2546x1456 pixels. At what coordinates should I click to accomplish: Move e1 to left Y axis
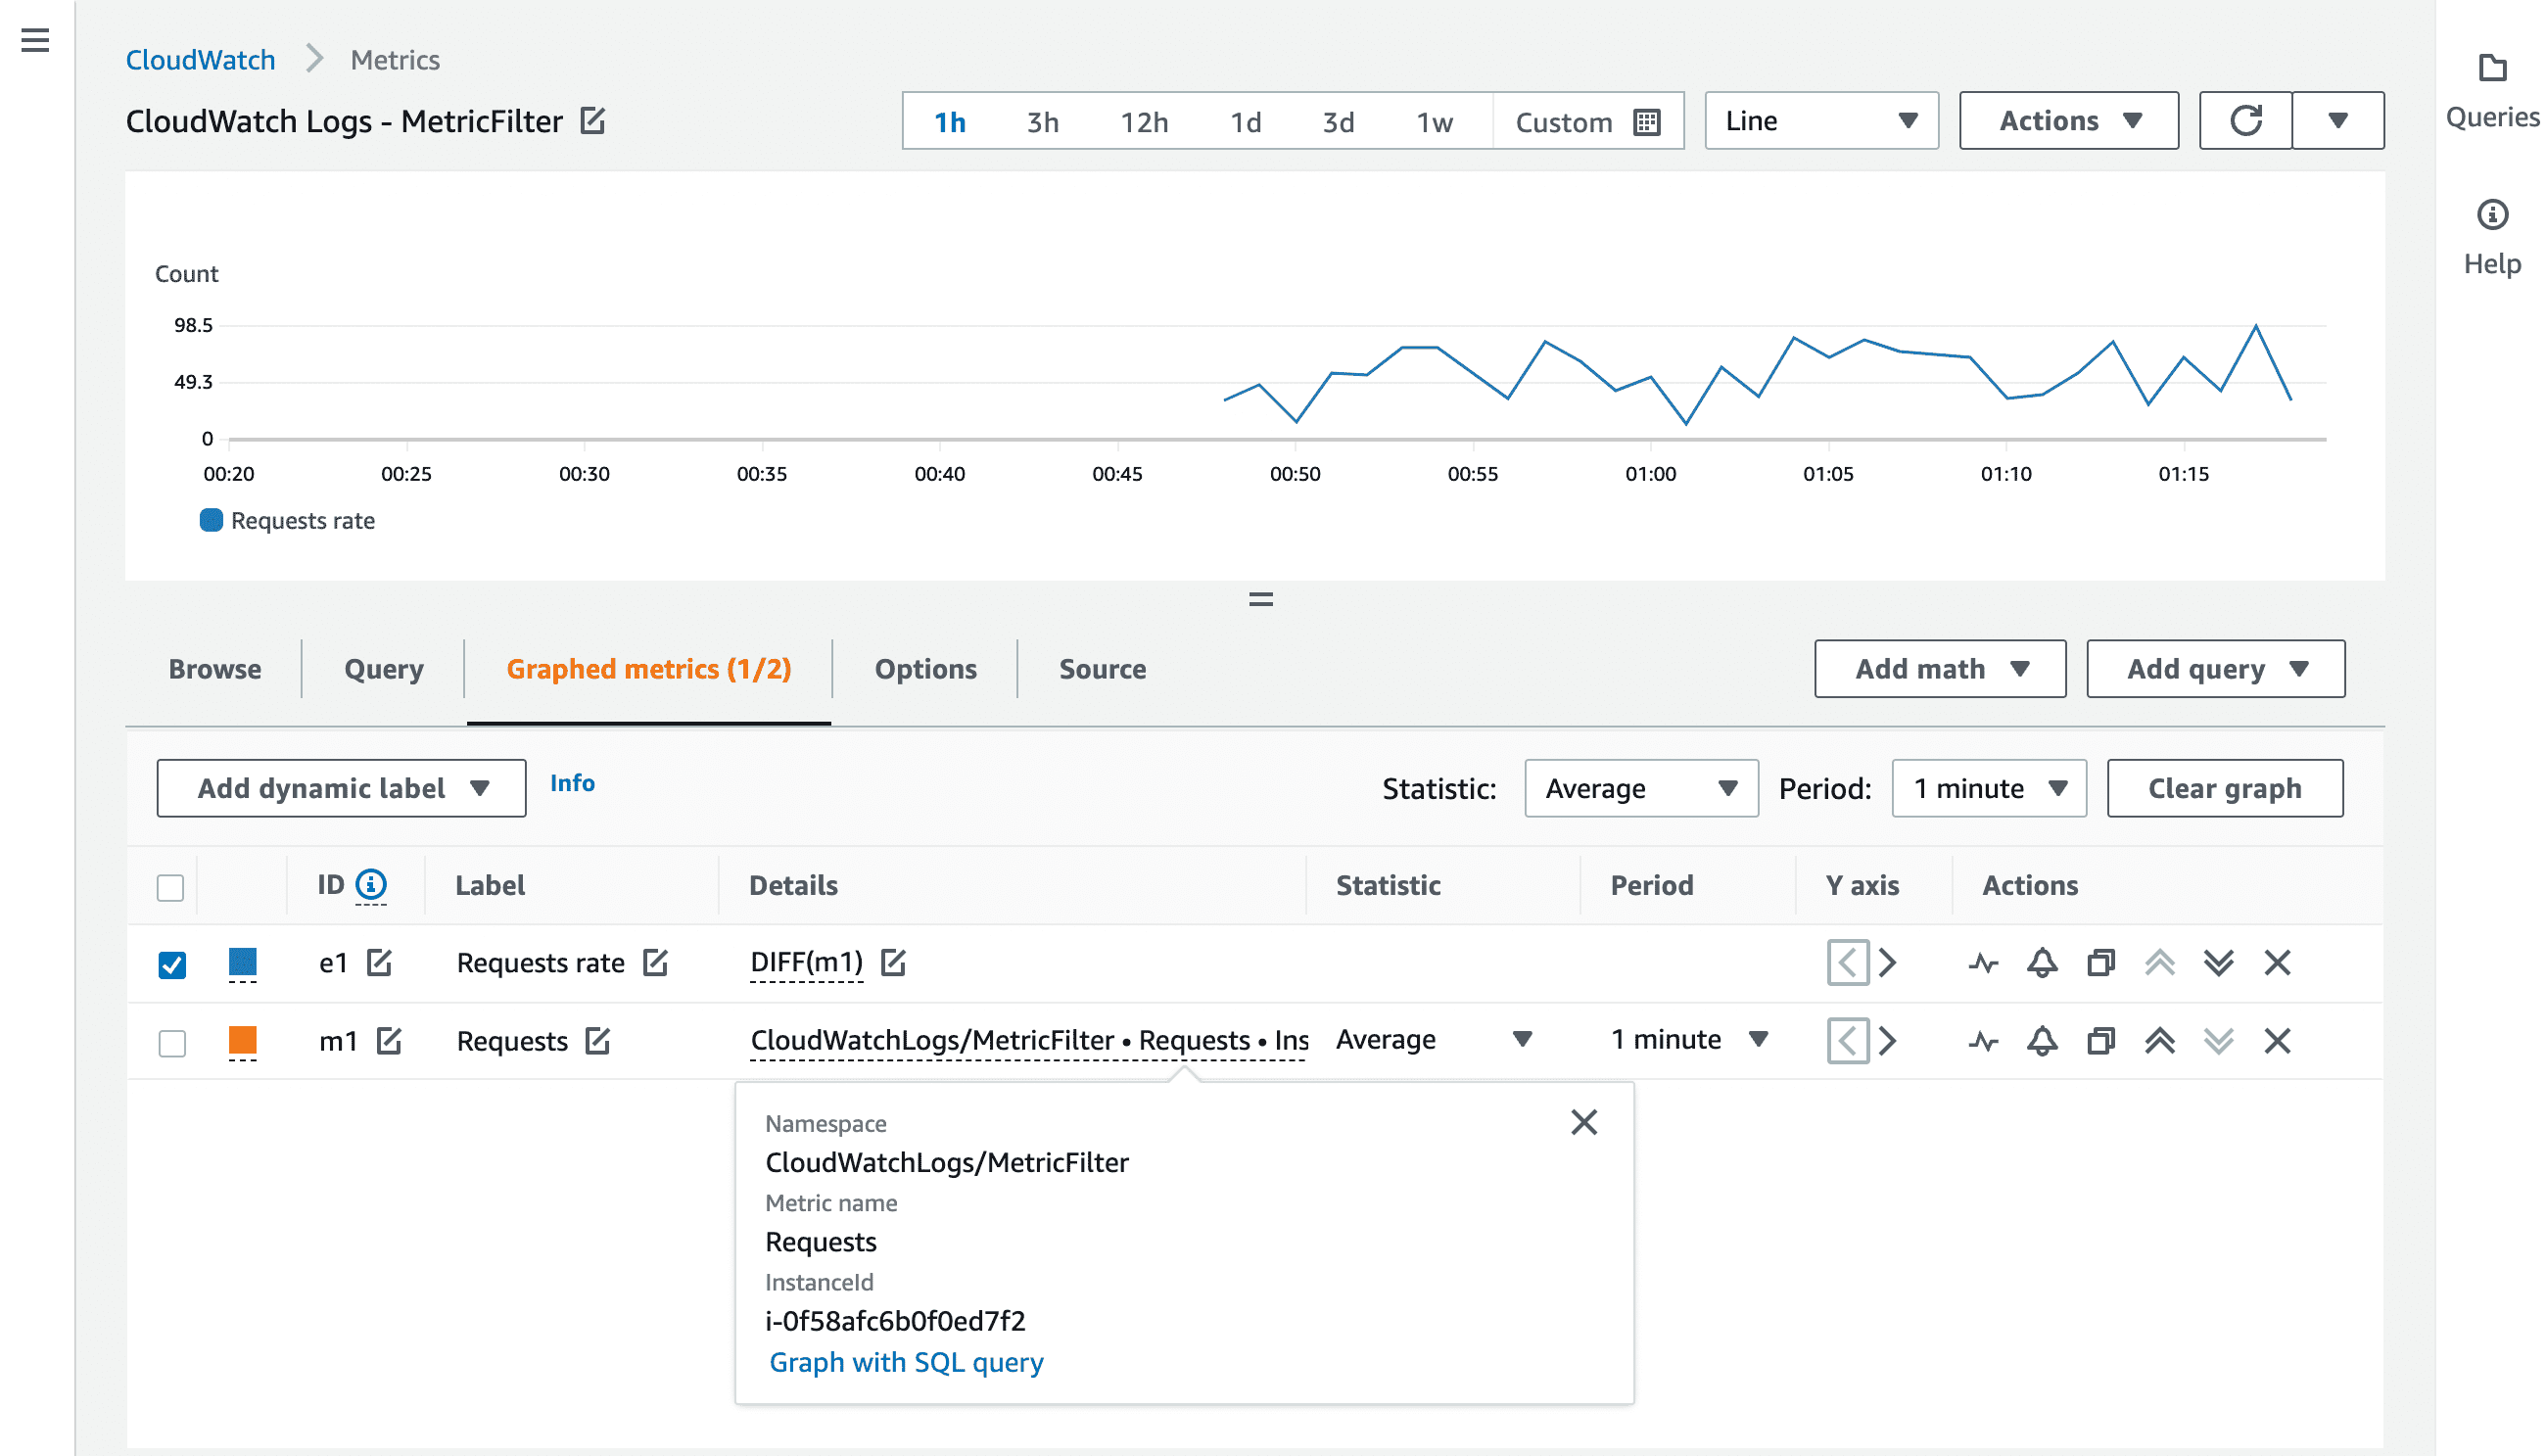[x=1848, y=963]
